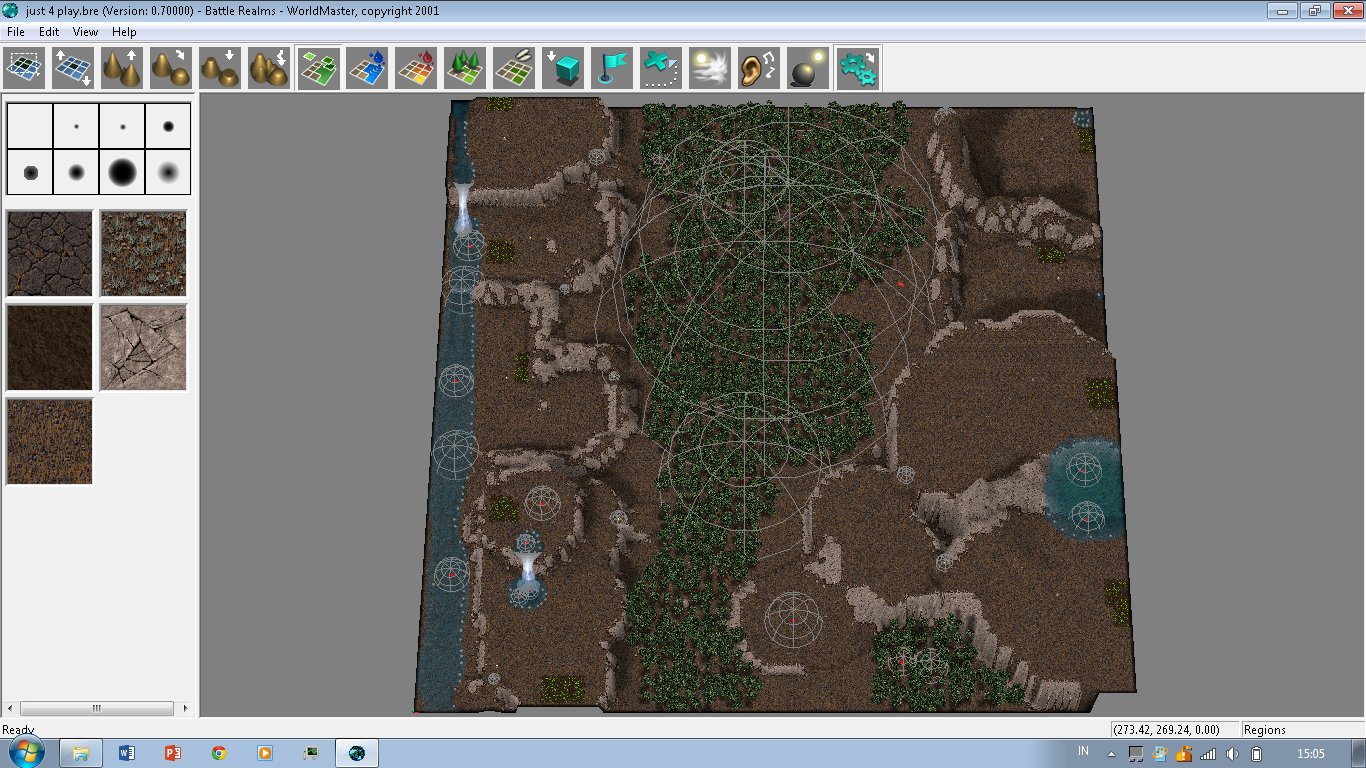1366x768 pixels.
Task: Choose the flatten cones down-arrow tool
Action: tap(220, 69)
